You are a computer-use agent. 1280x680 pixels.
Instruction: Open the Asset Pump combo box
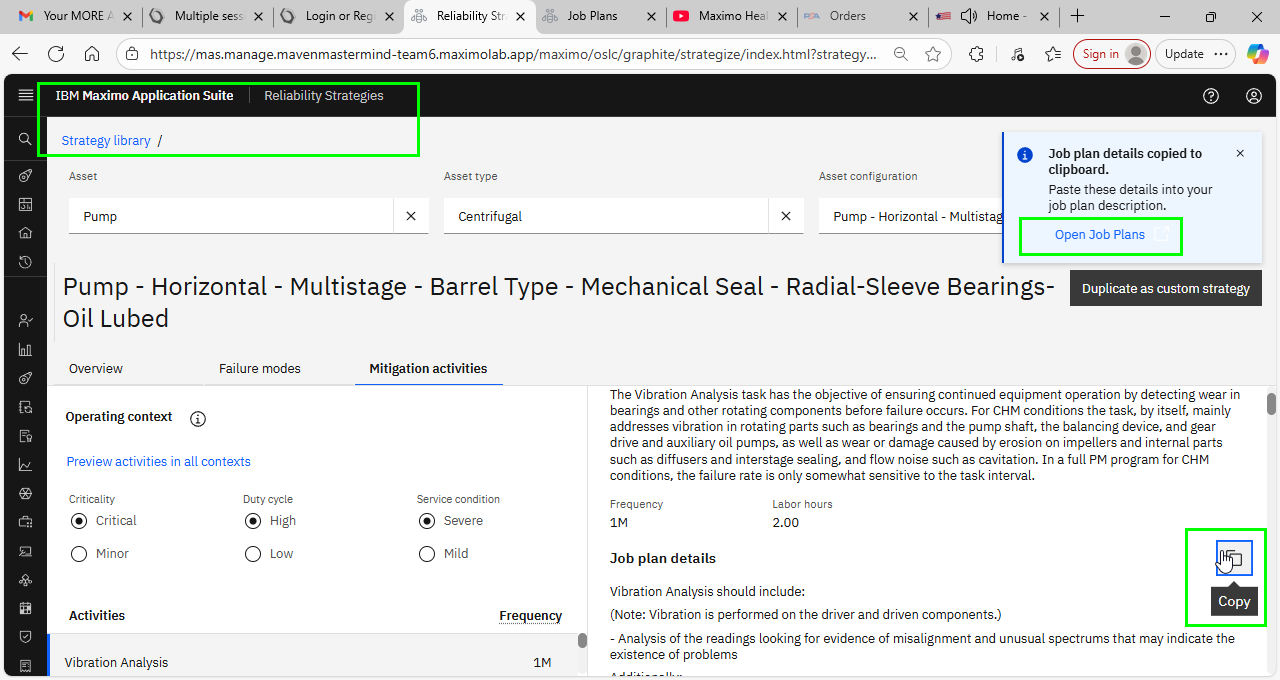pos(230,216)
